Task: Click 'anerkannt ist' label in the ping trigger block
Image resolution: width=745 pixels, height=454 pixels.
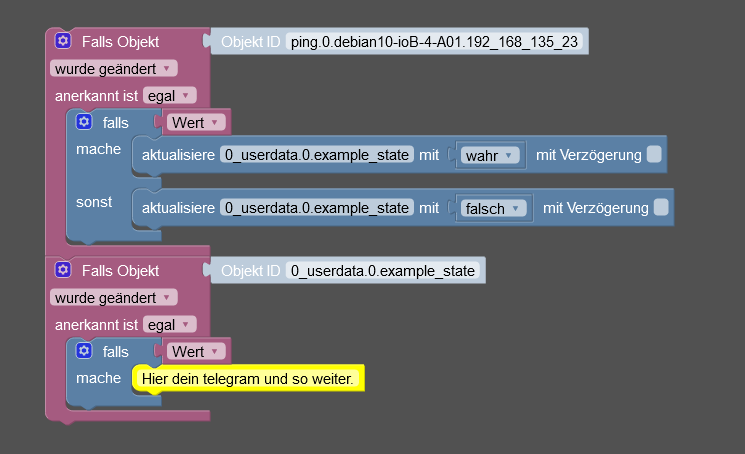Action: [x=96, y=96]
